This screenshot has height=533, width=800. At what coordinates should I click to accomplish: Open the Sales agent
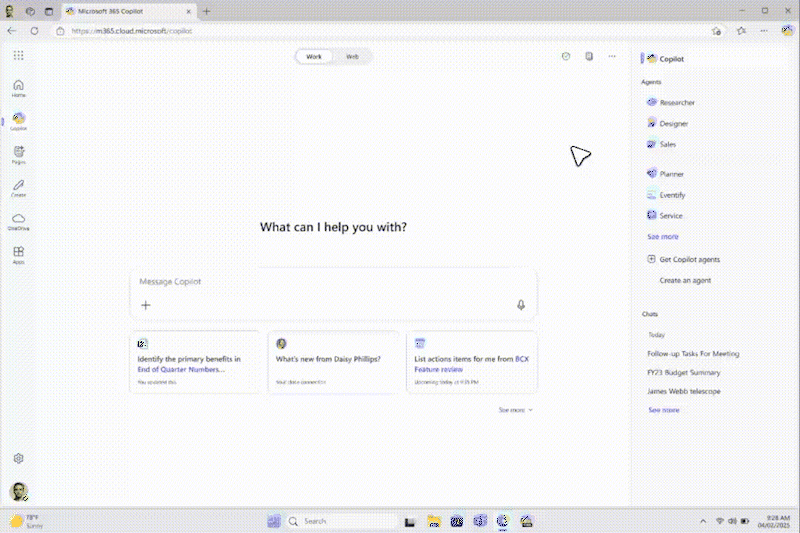661,144
